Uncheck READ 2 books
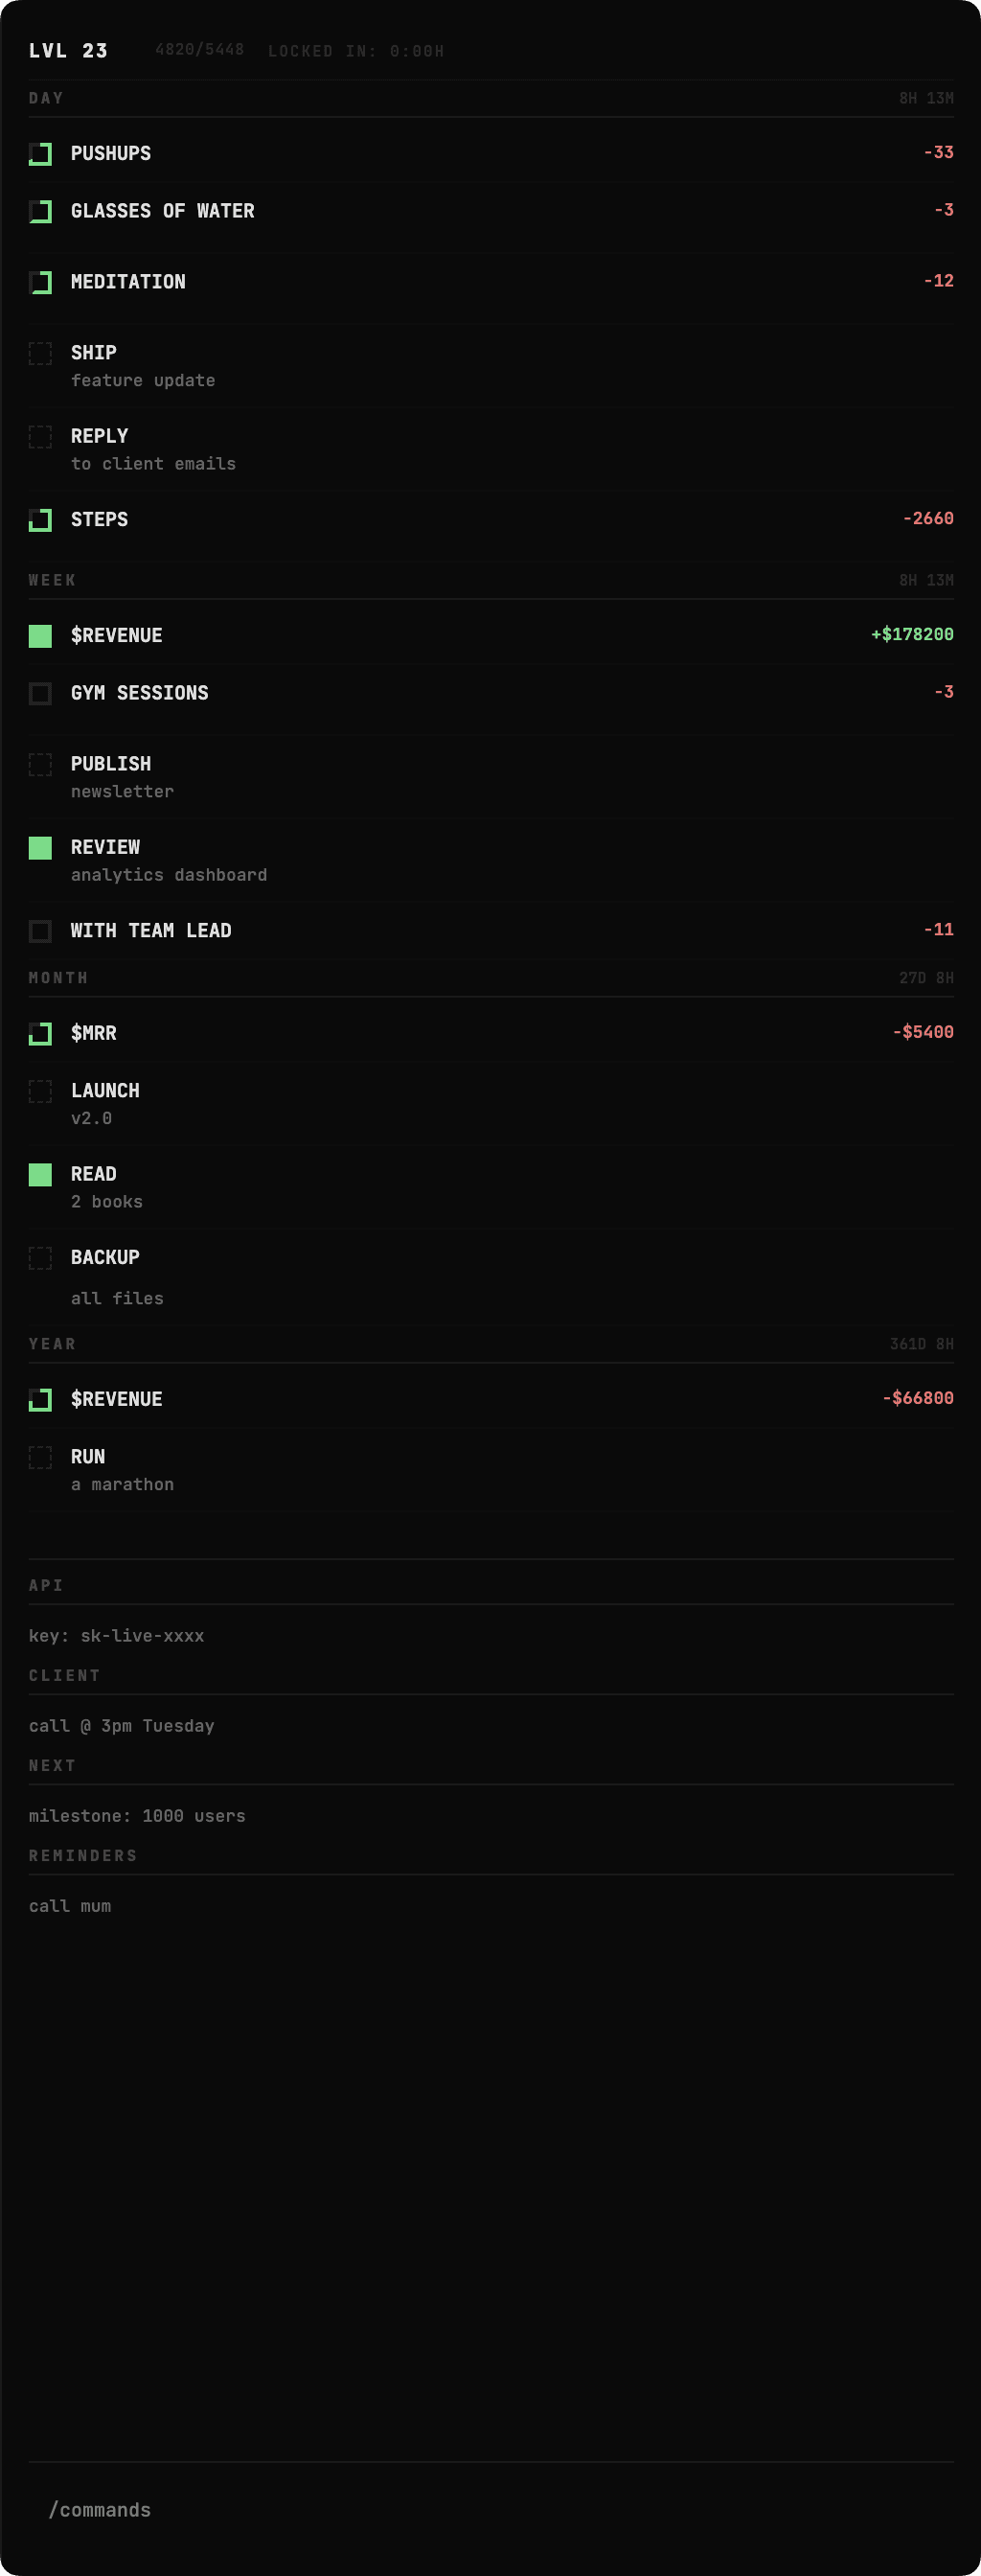Viewport: 981px width, 2576px height. [x=41, y=1175]
